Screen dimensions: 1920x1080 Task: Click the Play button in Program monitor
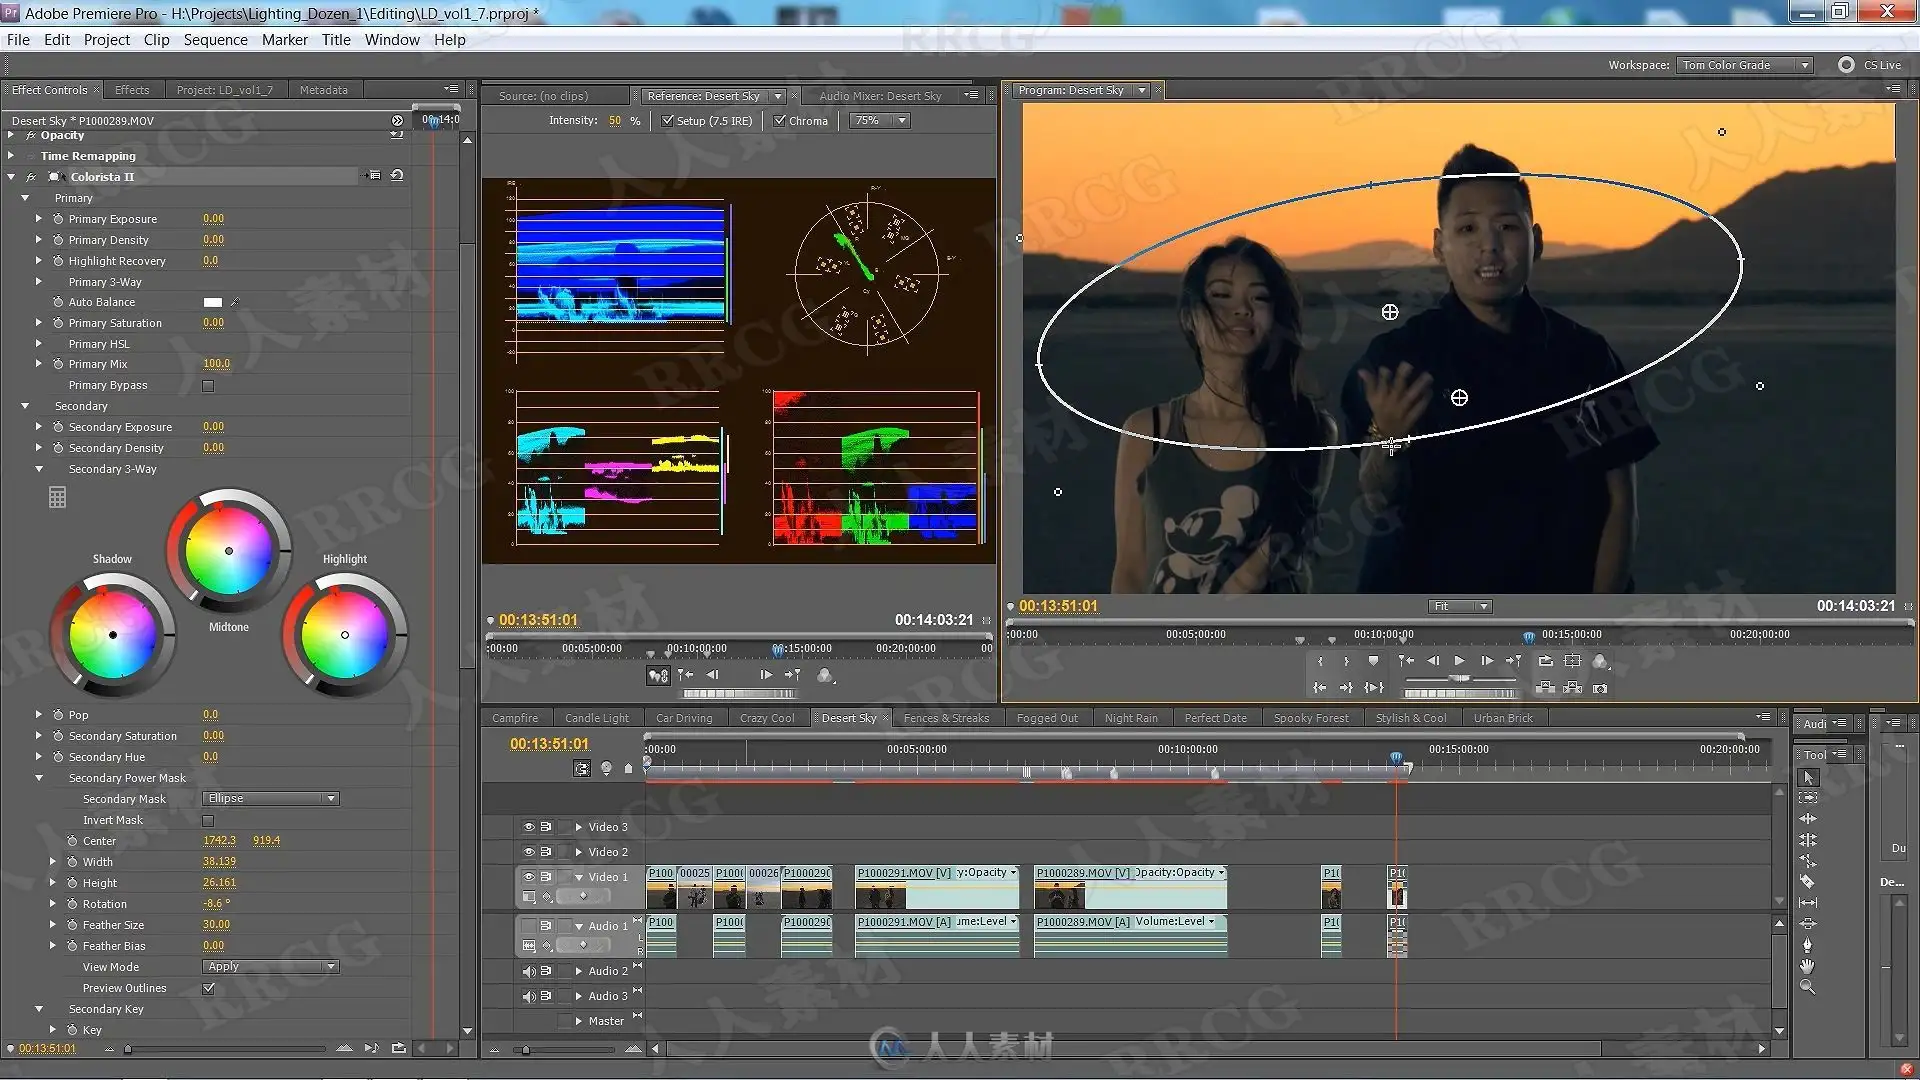click(x=1459, y=661)
